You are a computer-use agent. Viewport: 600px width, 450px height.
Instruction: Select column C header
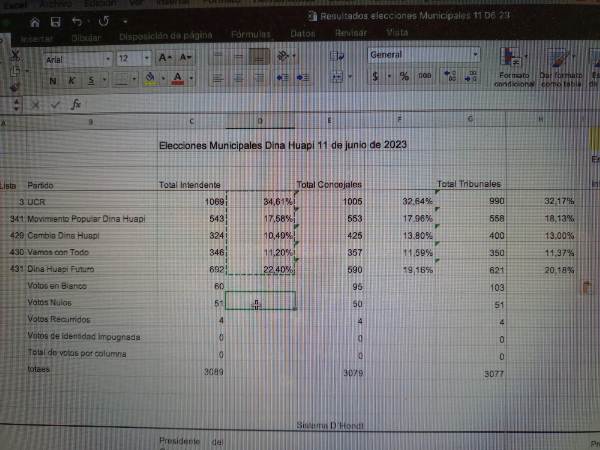[191, 121]
